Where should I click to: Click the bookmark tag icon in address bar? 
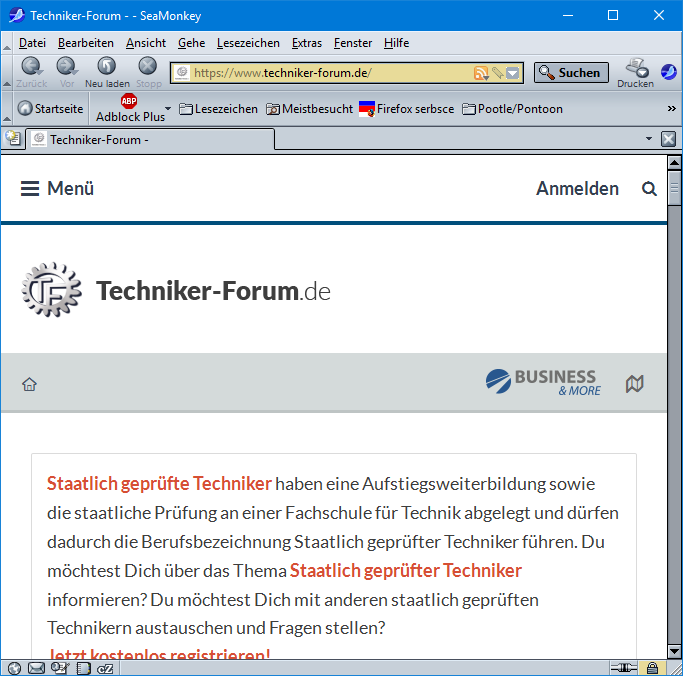[497, 73]
